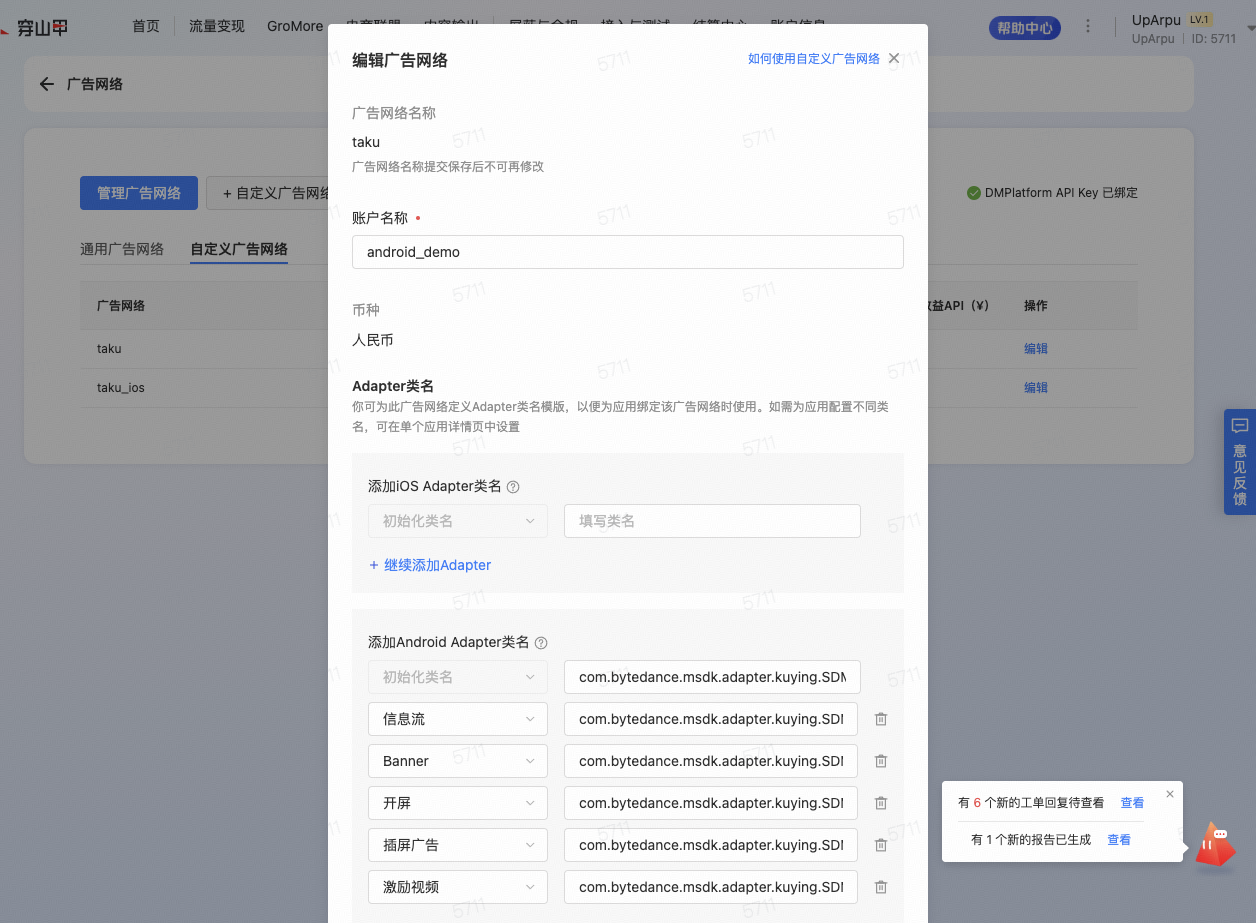The height and width of the screenshot is (923, 1256).
Task: Open the 首页 menu item
Action: (146, 26)
